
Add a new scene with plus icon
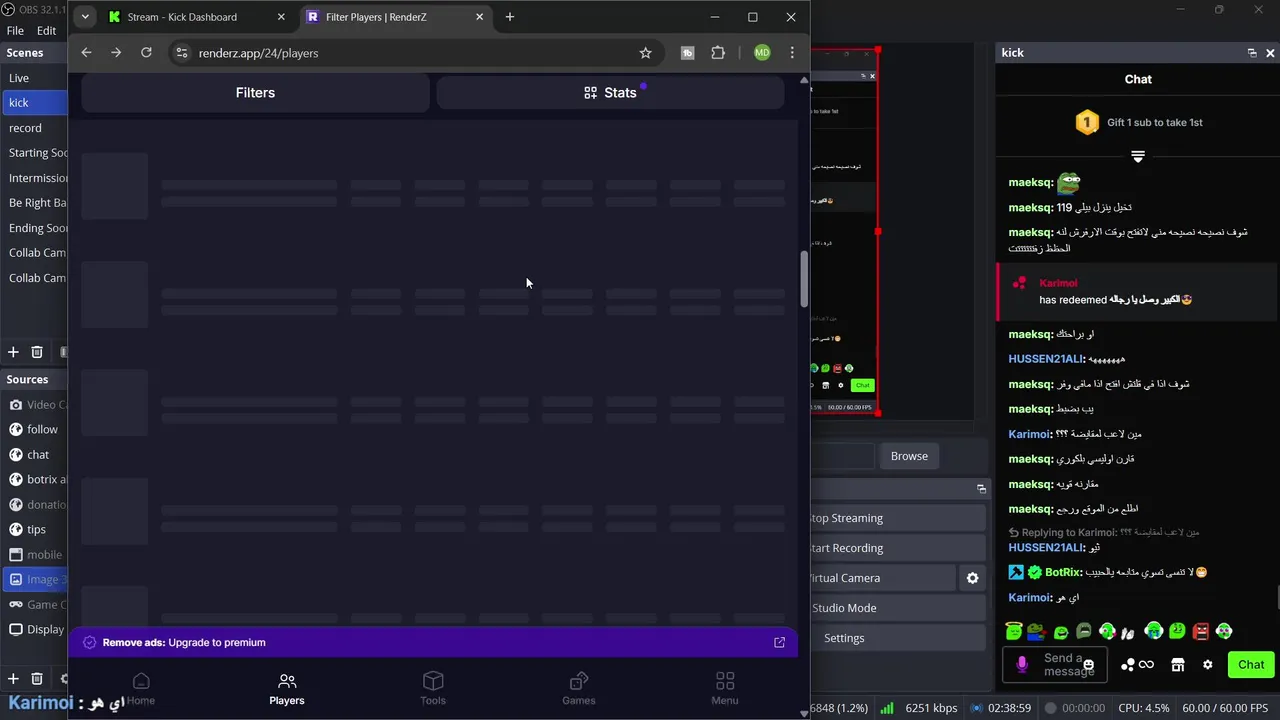pos(13,352)
